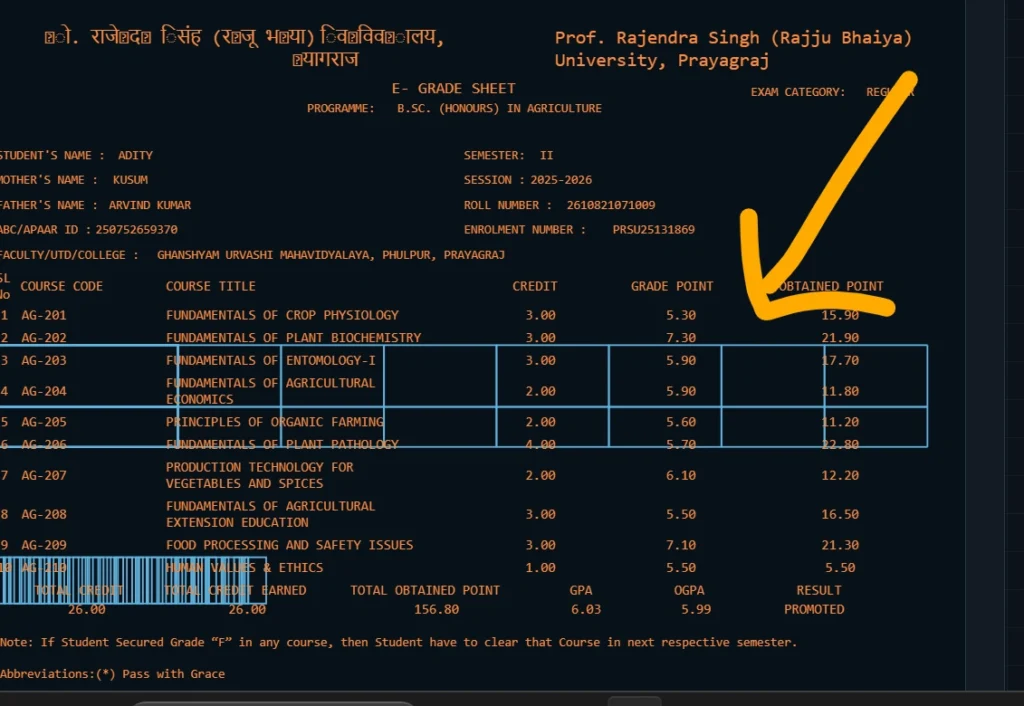This screenshot has height=706, width=1024.
Task: Click the "E- GRADE SHEET" heading
Action: [453, 88]
